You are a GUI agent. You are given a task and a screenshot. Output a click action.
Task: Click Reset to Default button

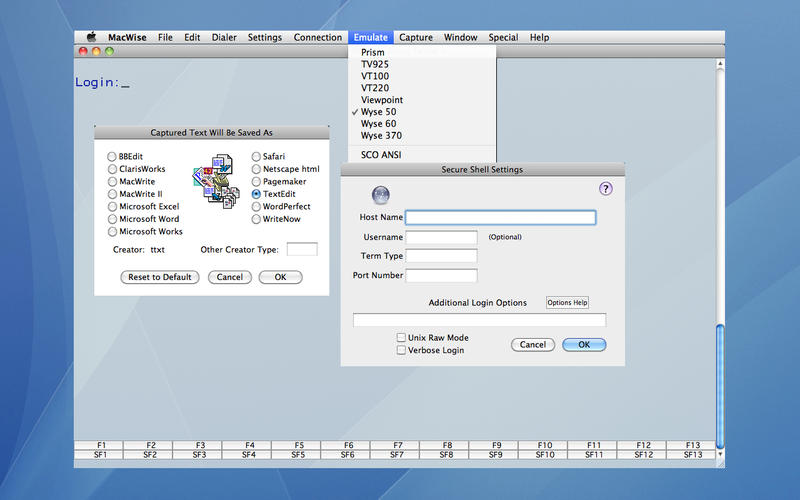point(160,277)
